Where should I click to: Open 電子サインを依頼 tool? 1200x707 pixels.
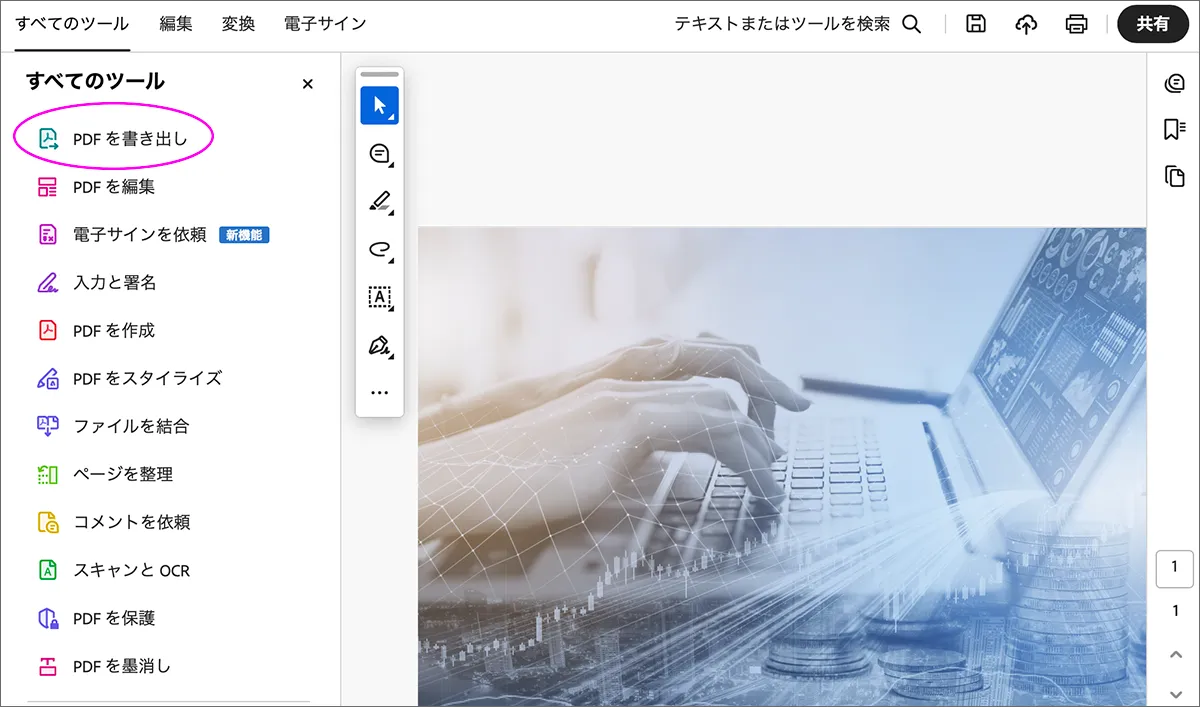(x=122, y=235)
